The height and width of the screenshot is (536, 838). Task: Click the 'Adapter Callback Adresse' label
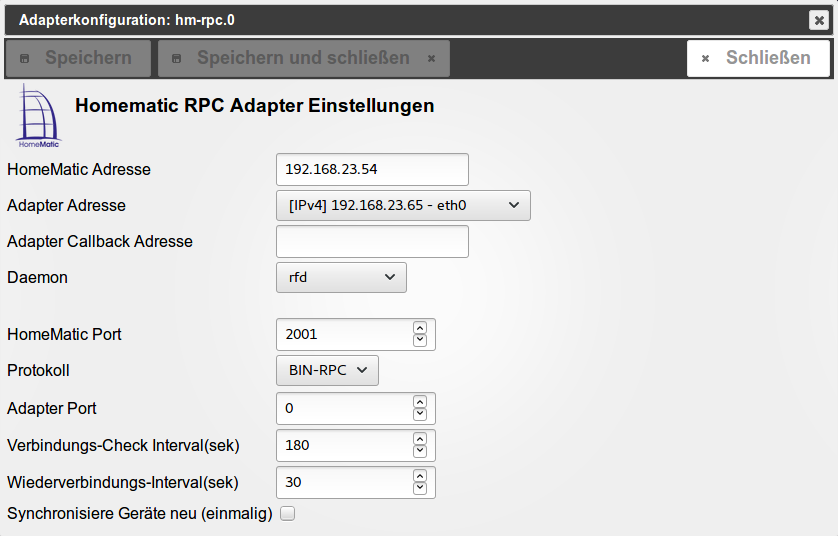click(x=99, y=242)
